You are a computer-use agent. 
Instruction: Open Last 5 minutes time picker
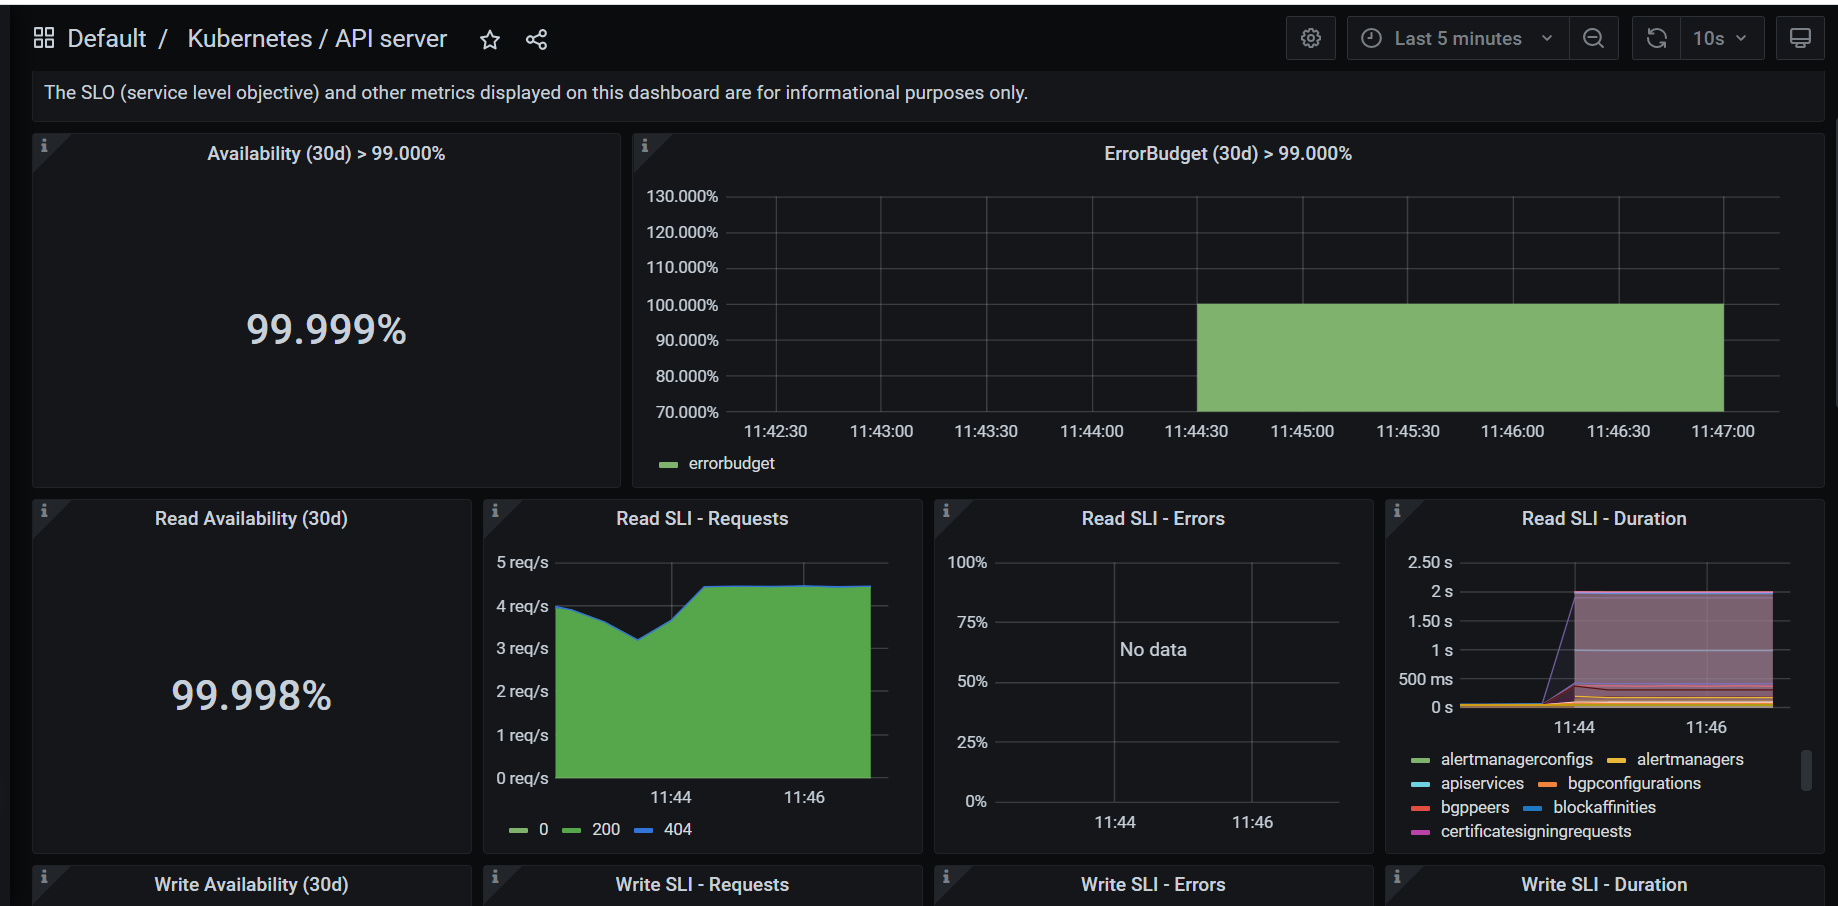click(1458, 38)
